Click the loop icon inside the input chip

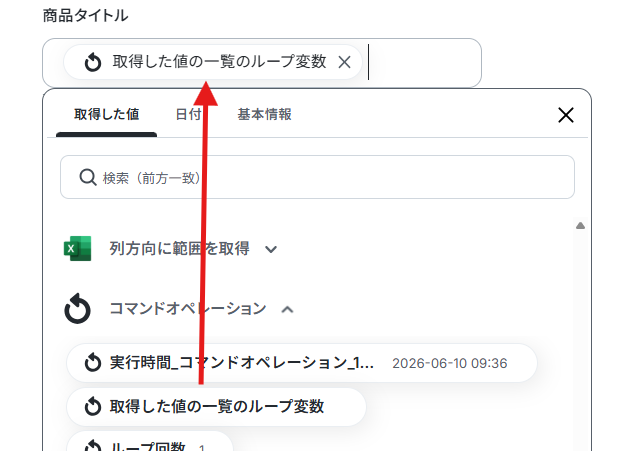[93, 62]
